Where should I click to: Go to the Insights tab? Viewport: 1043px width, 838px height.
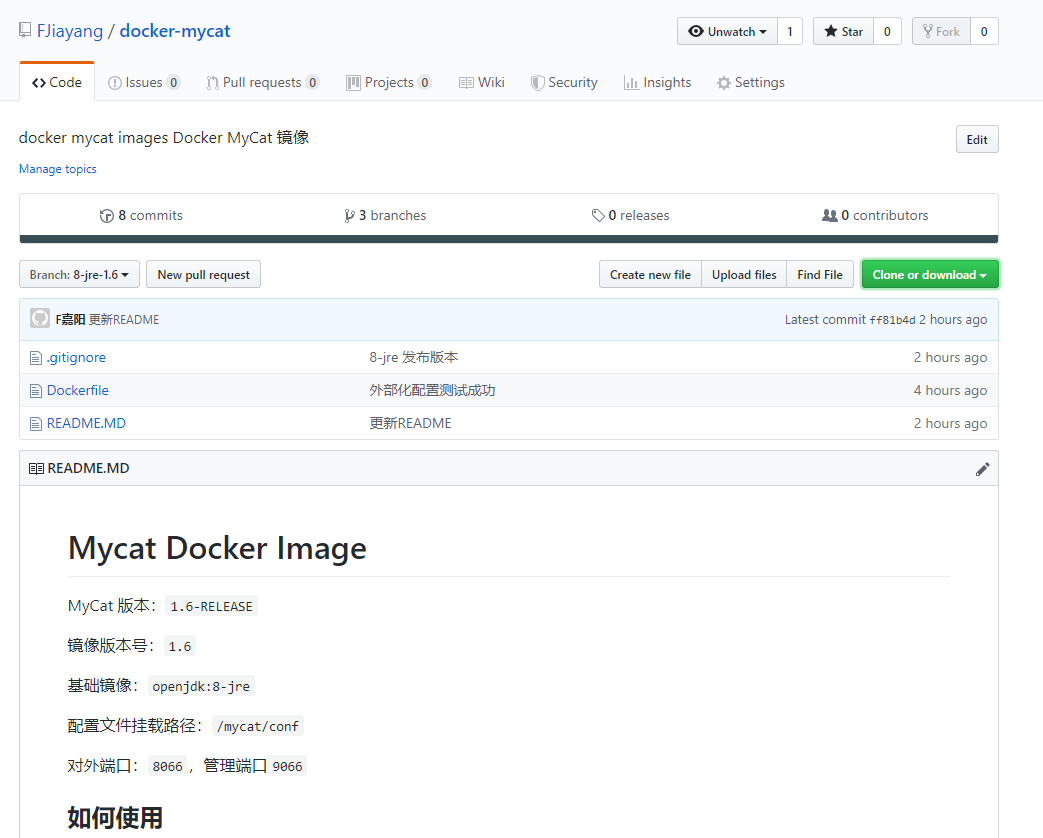[x=657, y=83]
